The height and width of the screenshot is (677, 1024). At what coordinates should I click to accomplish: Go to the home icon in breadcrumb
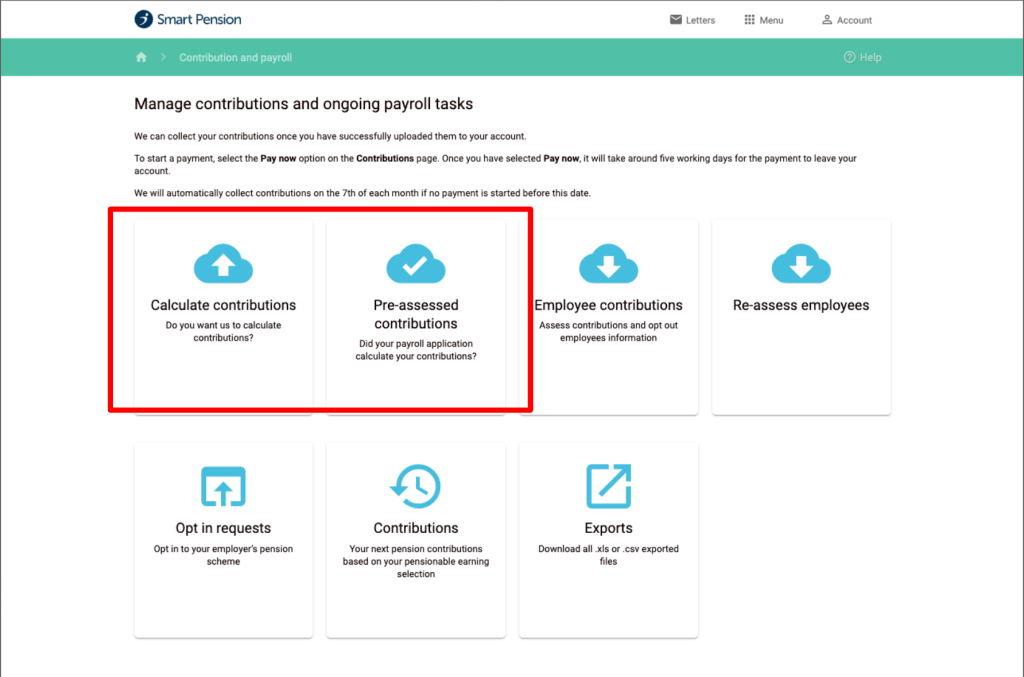click(141, 58)
